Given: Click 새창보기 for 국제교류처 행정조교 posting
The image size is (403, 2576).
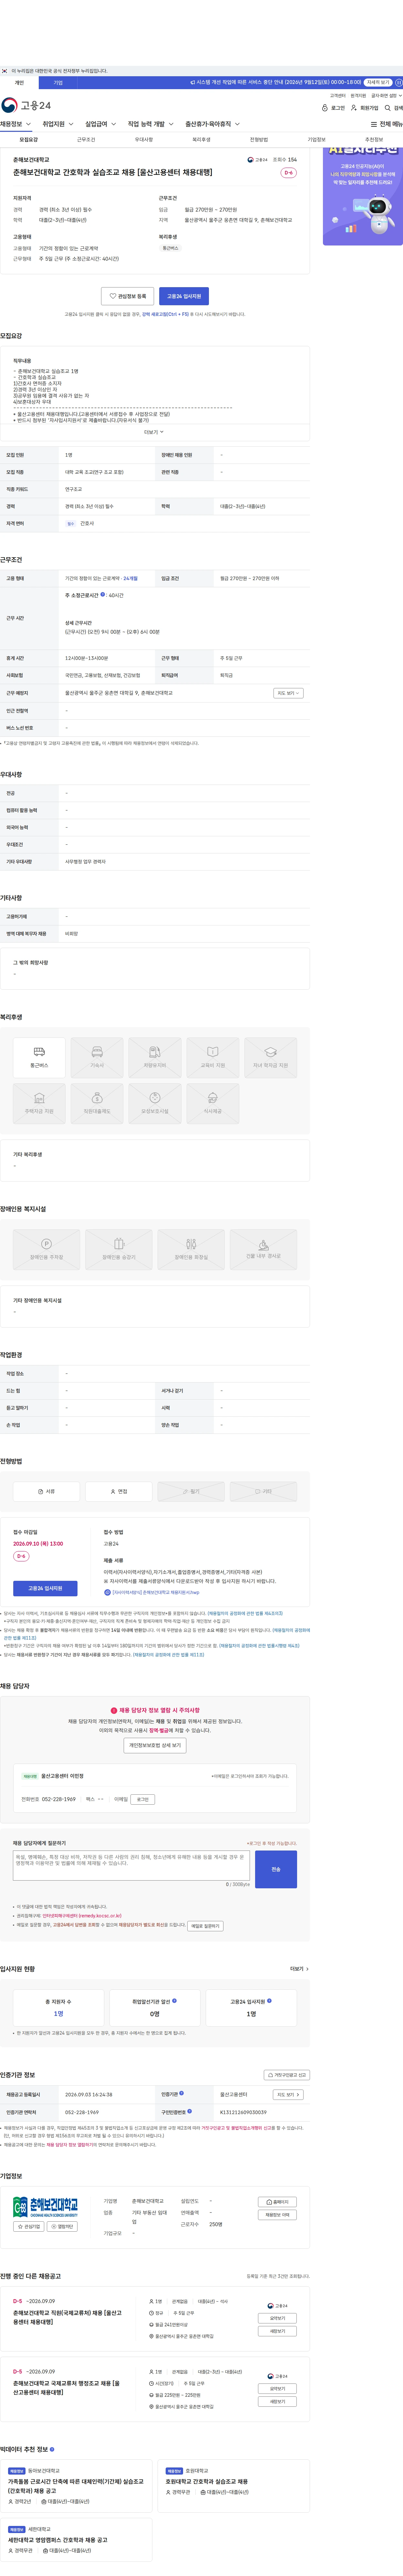Looking at the screenshot, I should [277, 2401].
